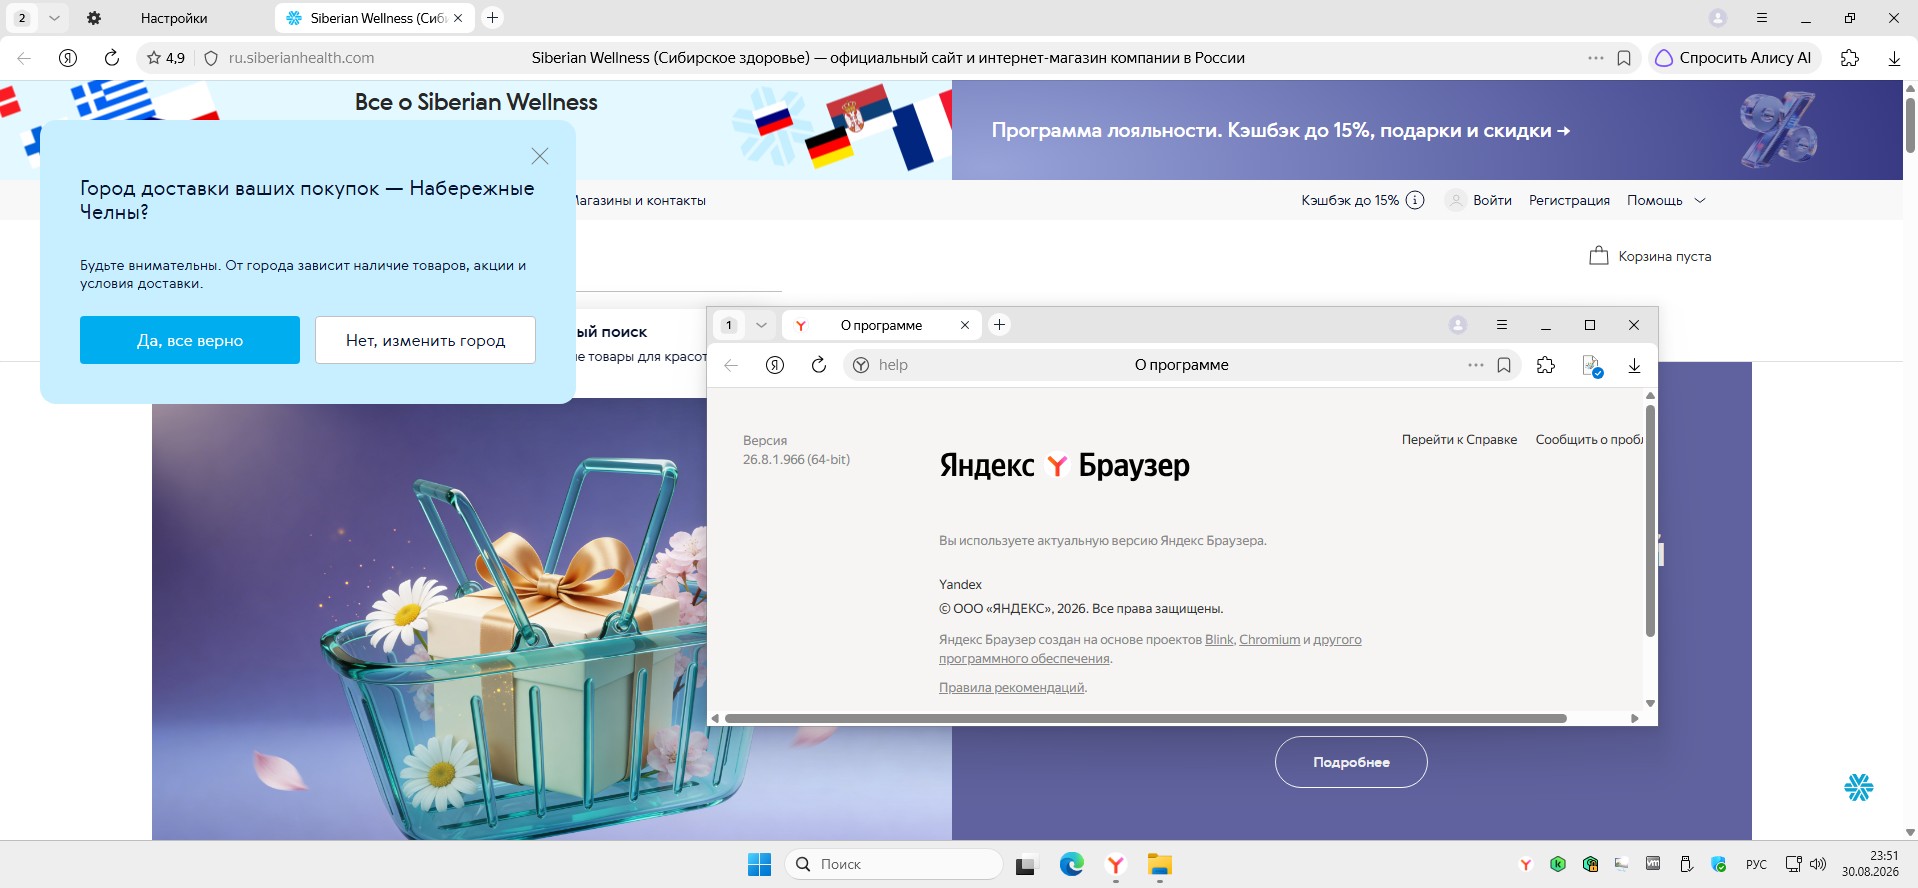Image resolution: width=1918 pixels, height=888 pixels.
Task: Open the Windows Start menu
Action: click(760, 864)
